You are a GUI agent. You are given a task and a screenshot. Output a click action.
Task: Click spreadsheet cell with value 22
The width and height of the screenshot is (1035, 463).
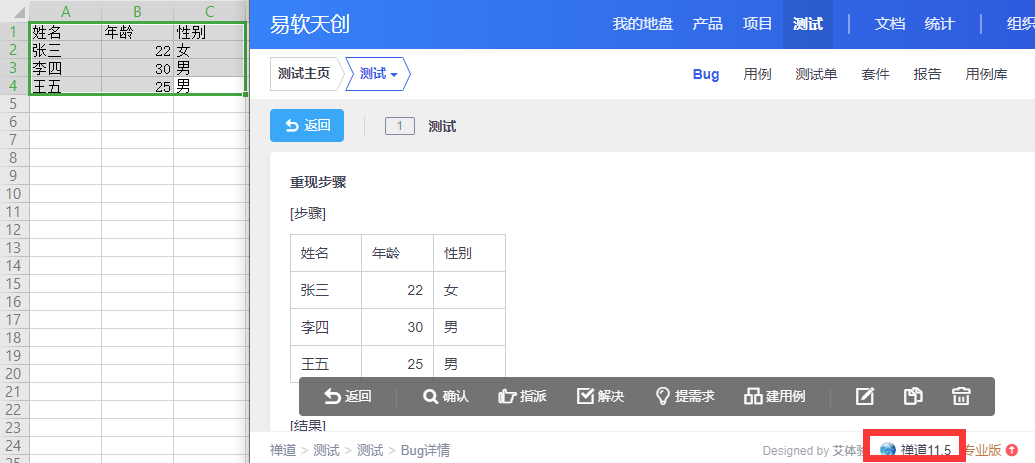137,50
